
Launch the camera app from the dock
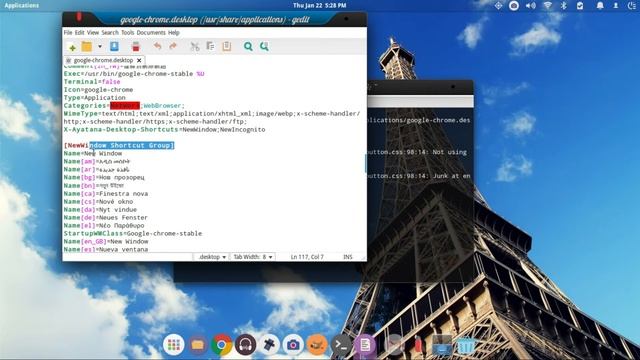pyautogui.click(x=293, y=345)
